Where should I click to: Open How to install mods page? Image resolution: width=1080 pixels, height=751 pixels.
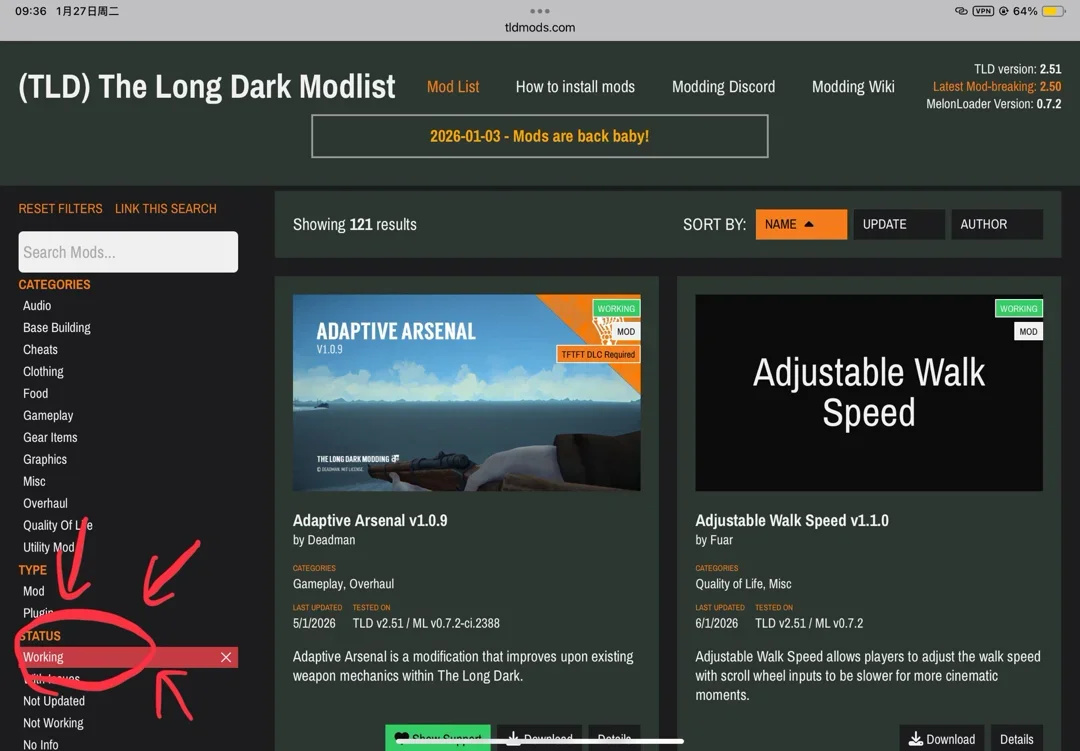point(575,87)
